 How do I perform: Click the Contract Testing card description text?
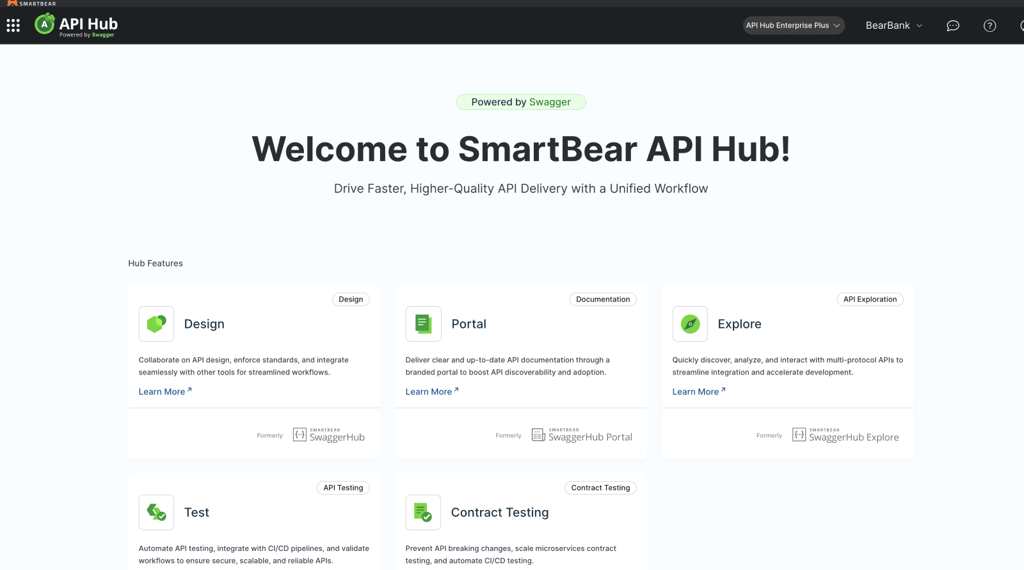[511, 554]
